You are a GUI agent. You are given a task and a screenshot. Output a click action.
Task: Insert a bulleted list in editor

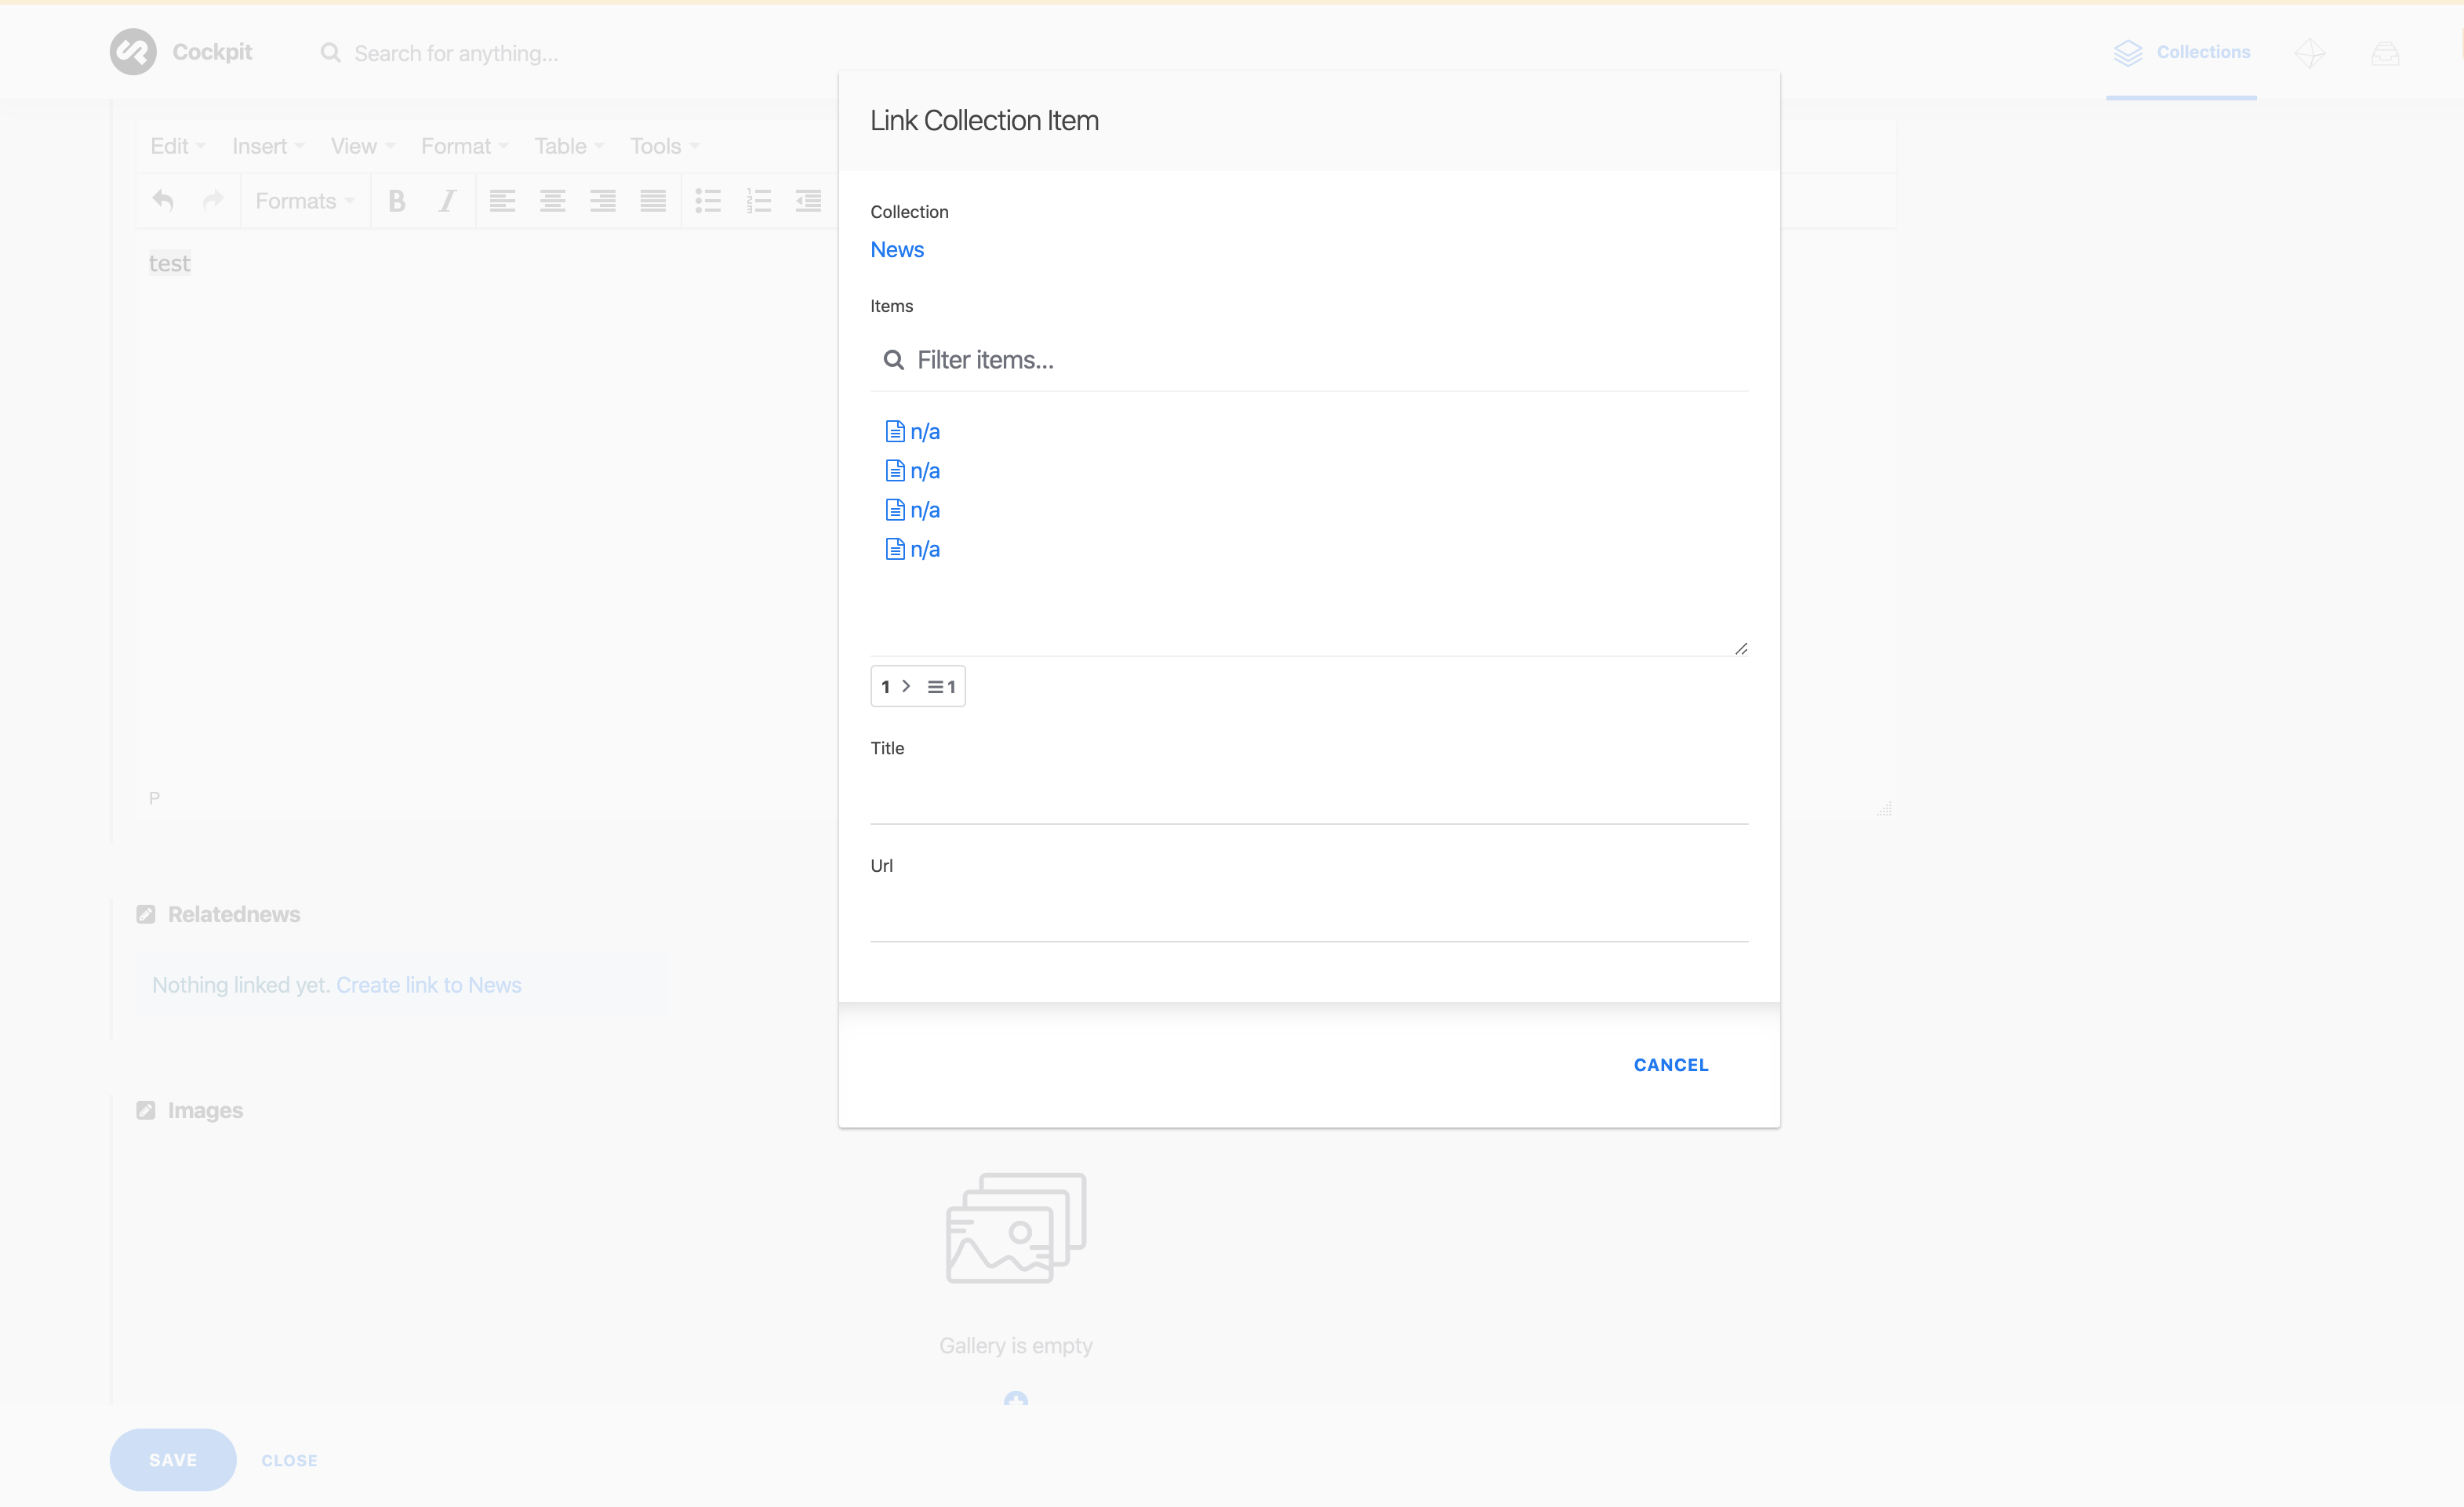click(708, 201)
